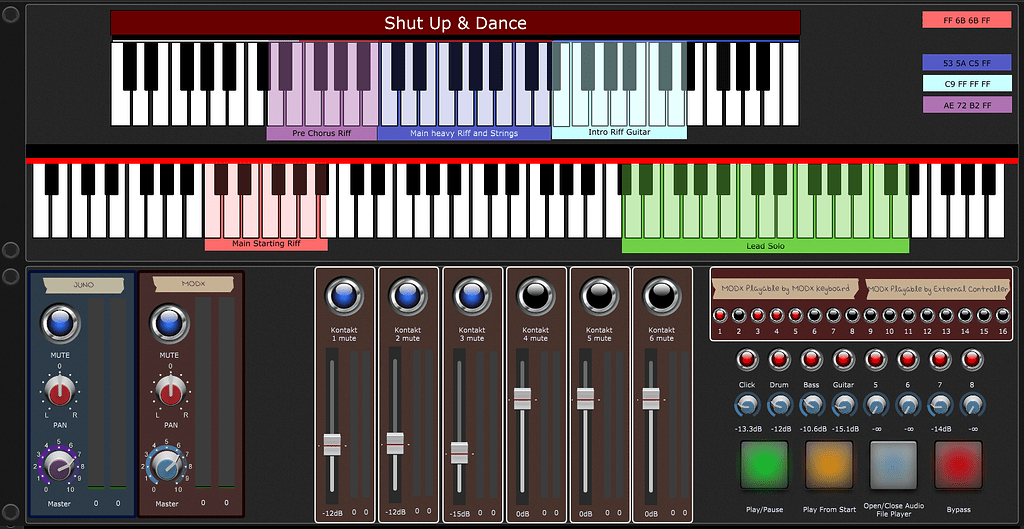This screenshot has width=1024, height=529.
Task: Click the JUNO pan knob
Action: (60, 393)
